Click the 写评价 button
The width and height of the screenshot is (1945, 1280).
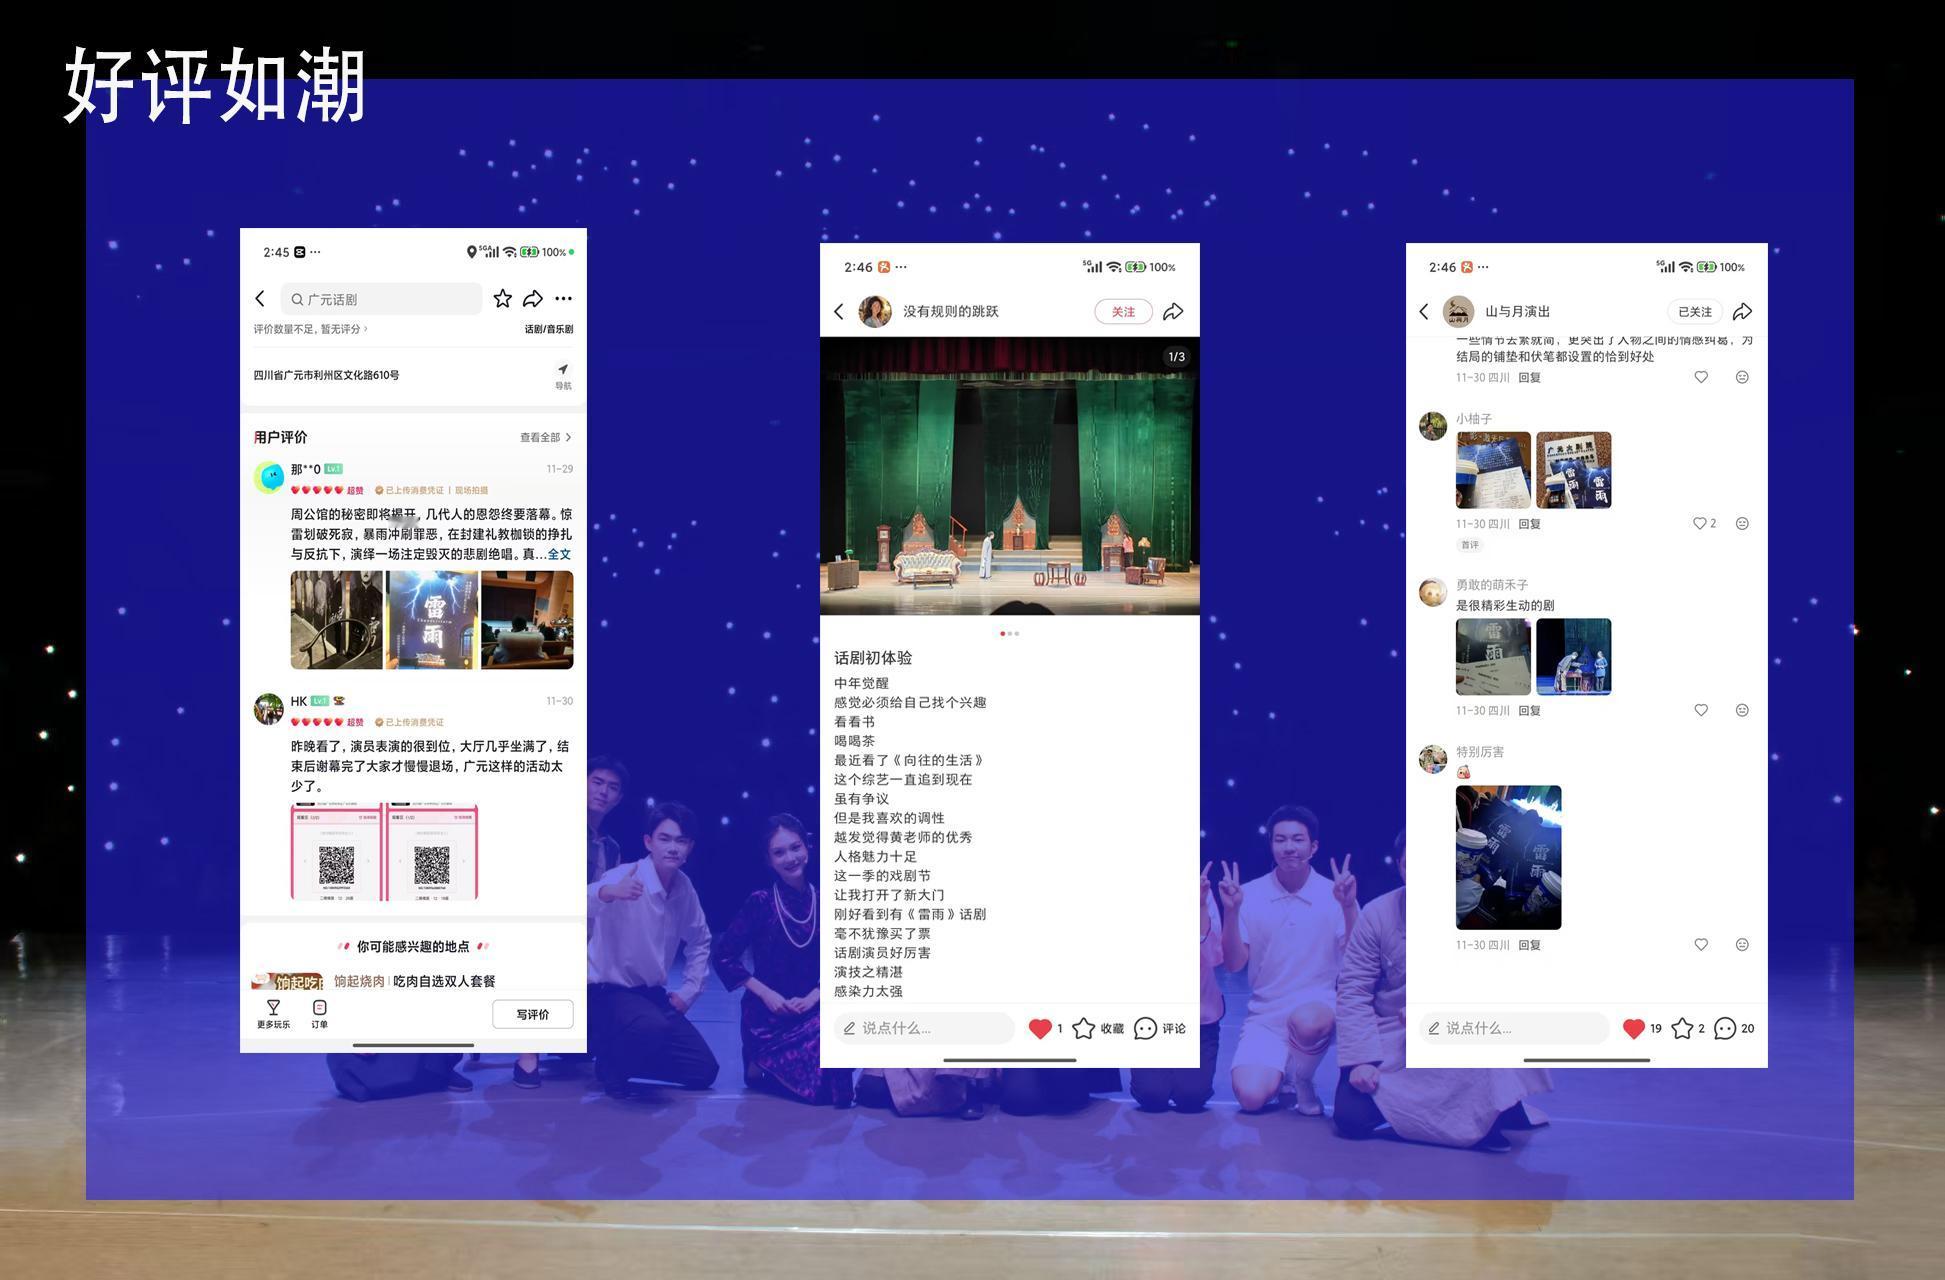point(532,1014)
